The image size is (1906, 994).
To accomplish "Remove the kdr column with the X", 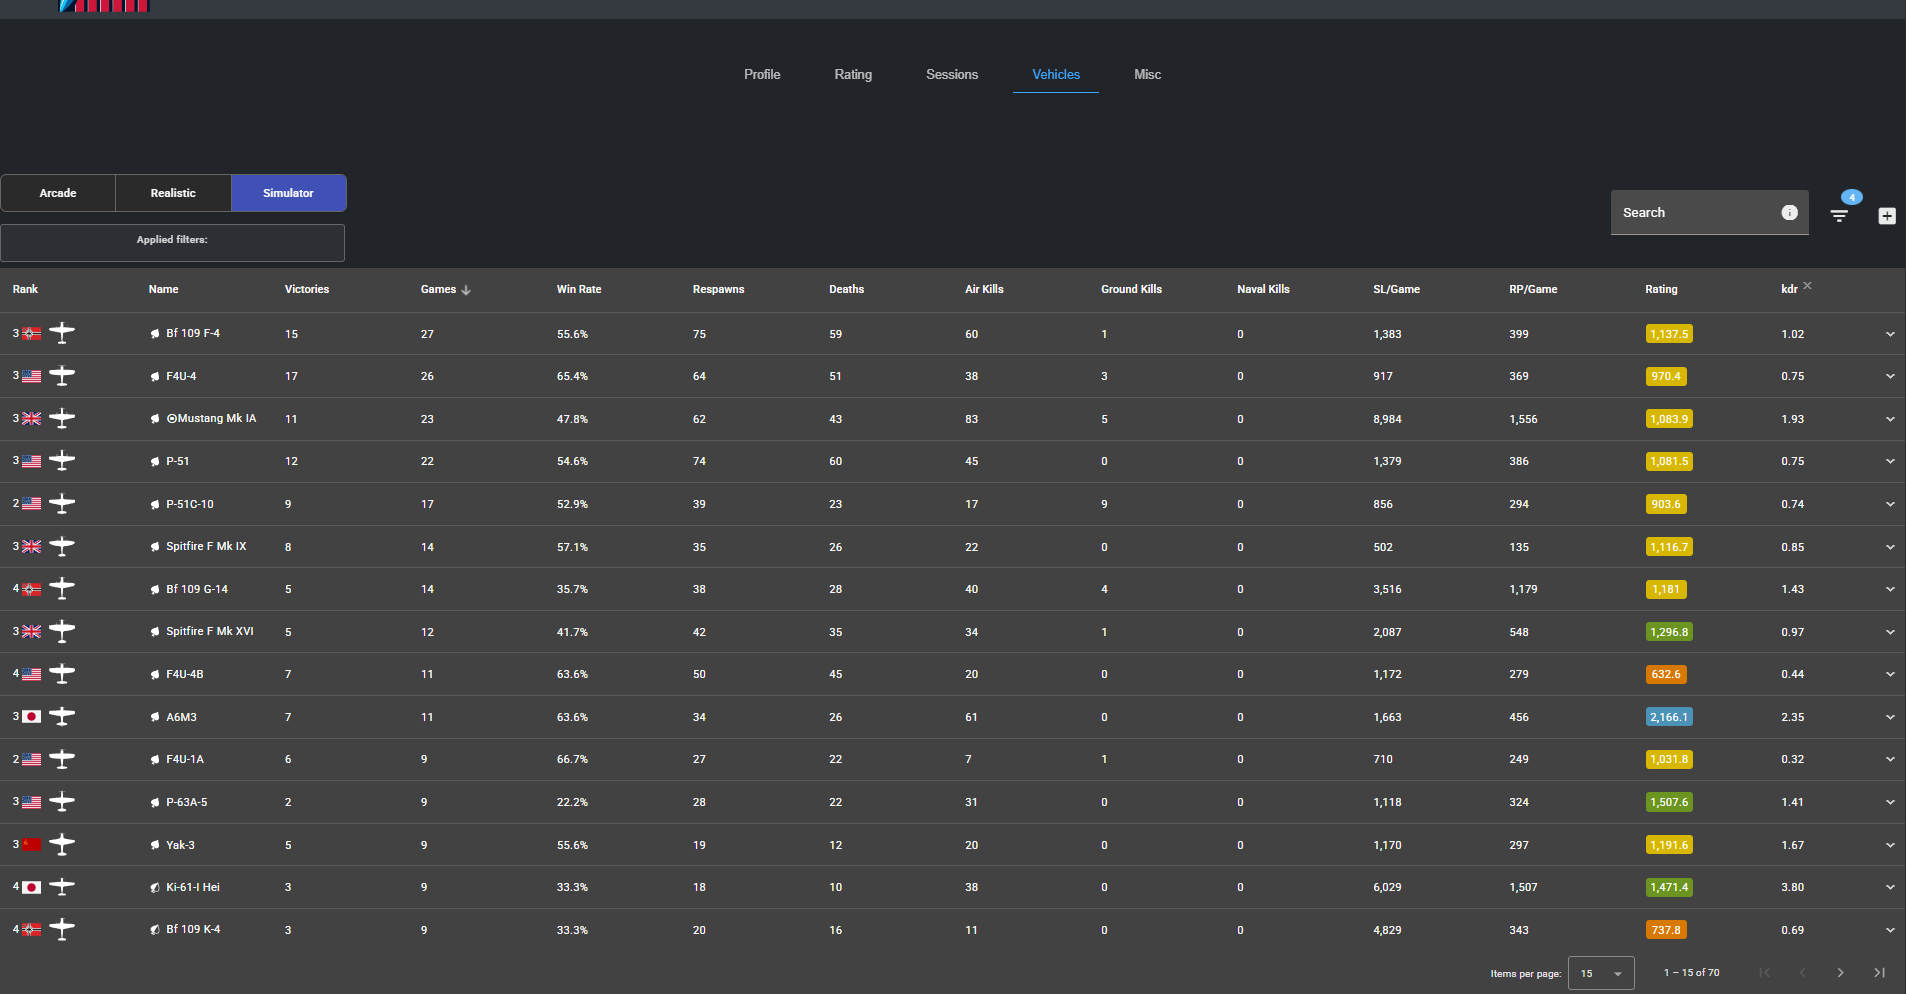I will pos(1808,286).
